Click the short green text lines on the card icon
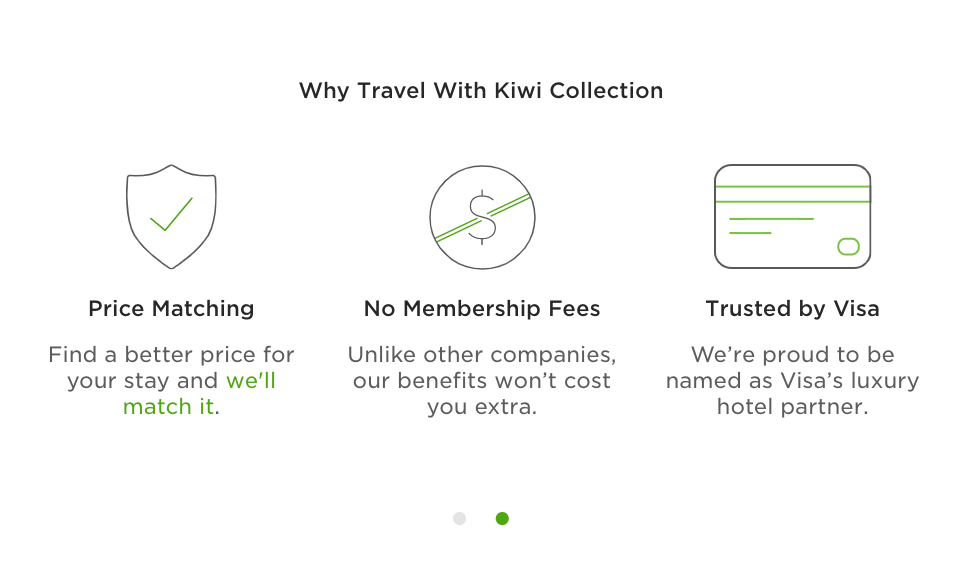Screen dimensions: 964x588 click(x=771, y=226)
